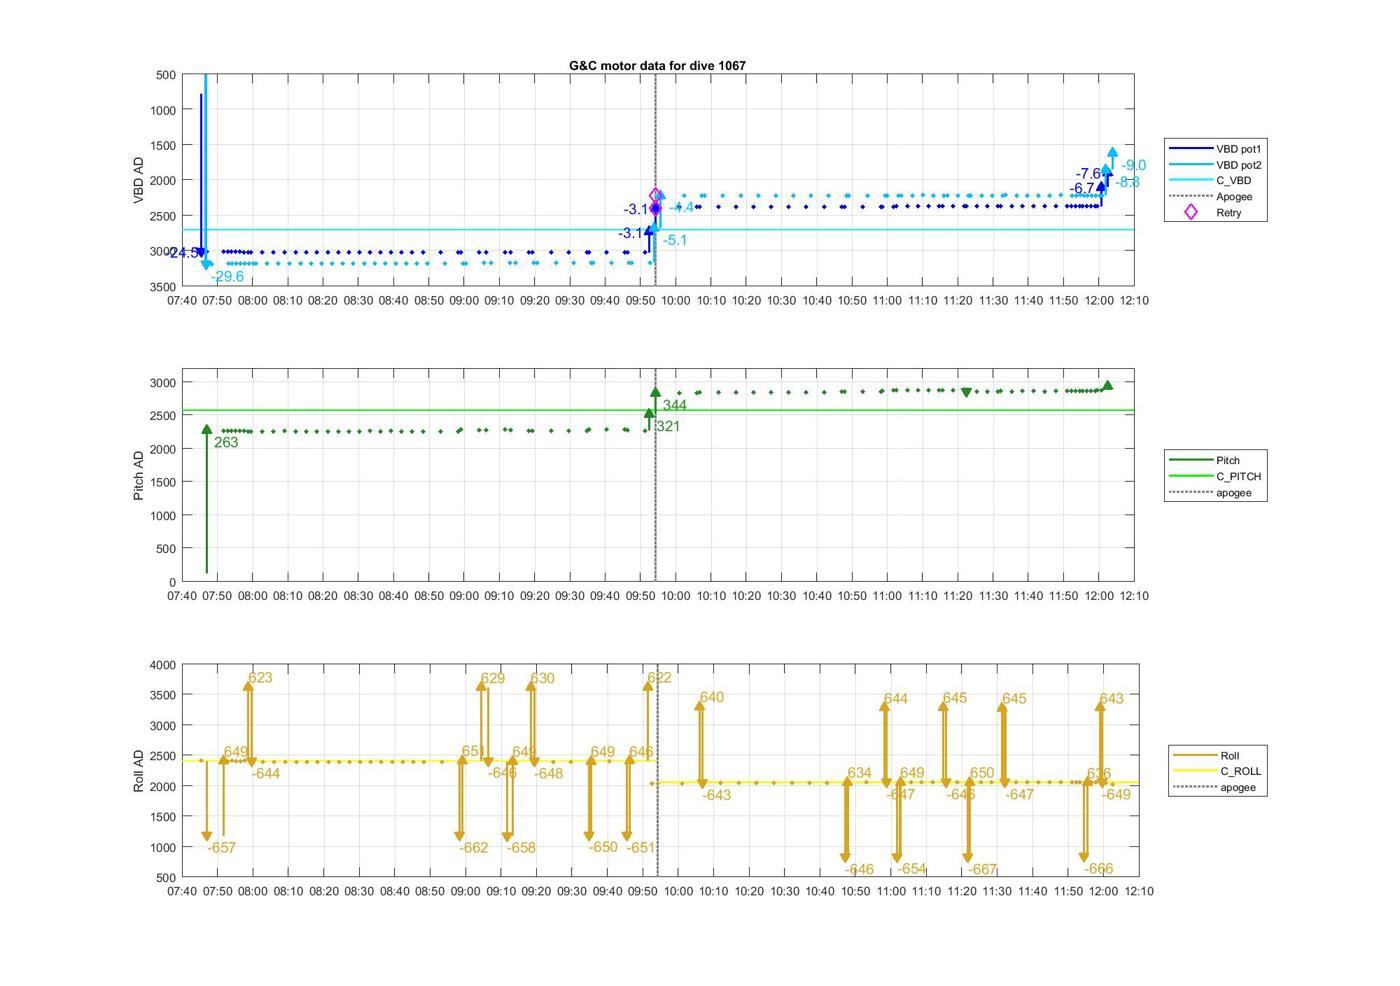This screenshot has height=986, width=1400.
Task: Select the 'C_PITCH' legend entry
Action: (1238, 477)
